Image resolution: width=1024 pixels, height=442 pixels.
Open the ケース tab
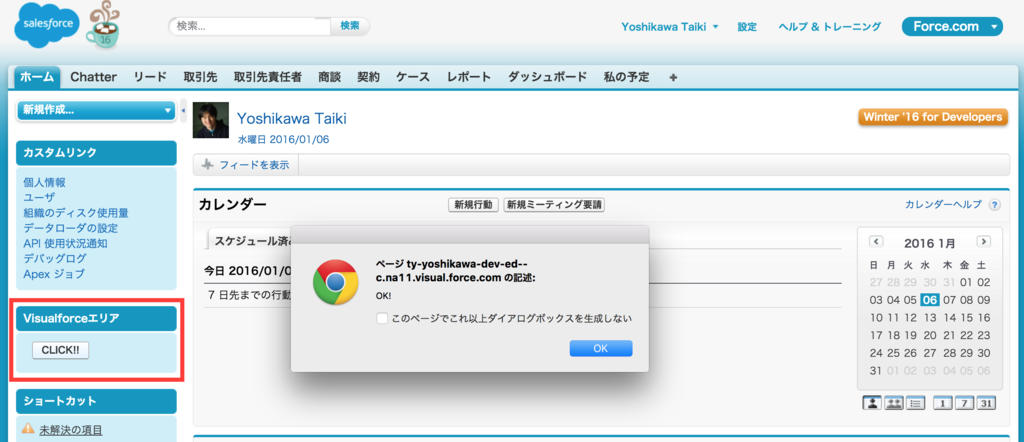(x=413, y=77)
